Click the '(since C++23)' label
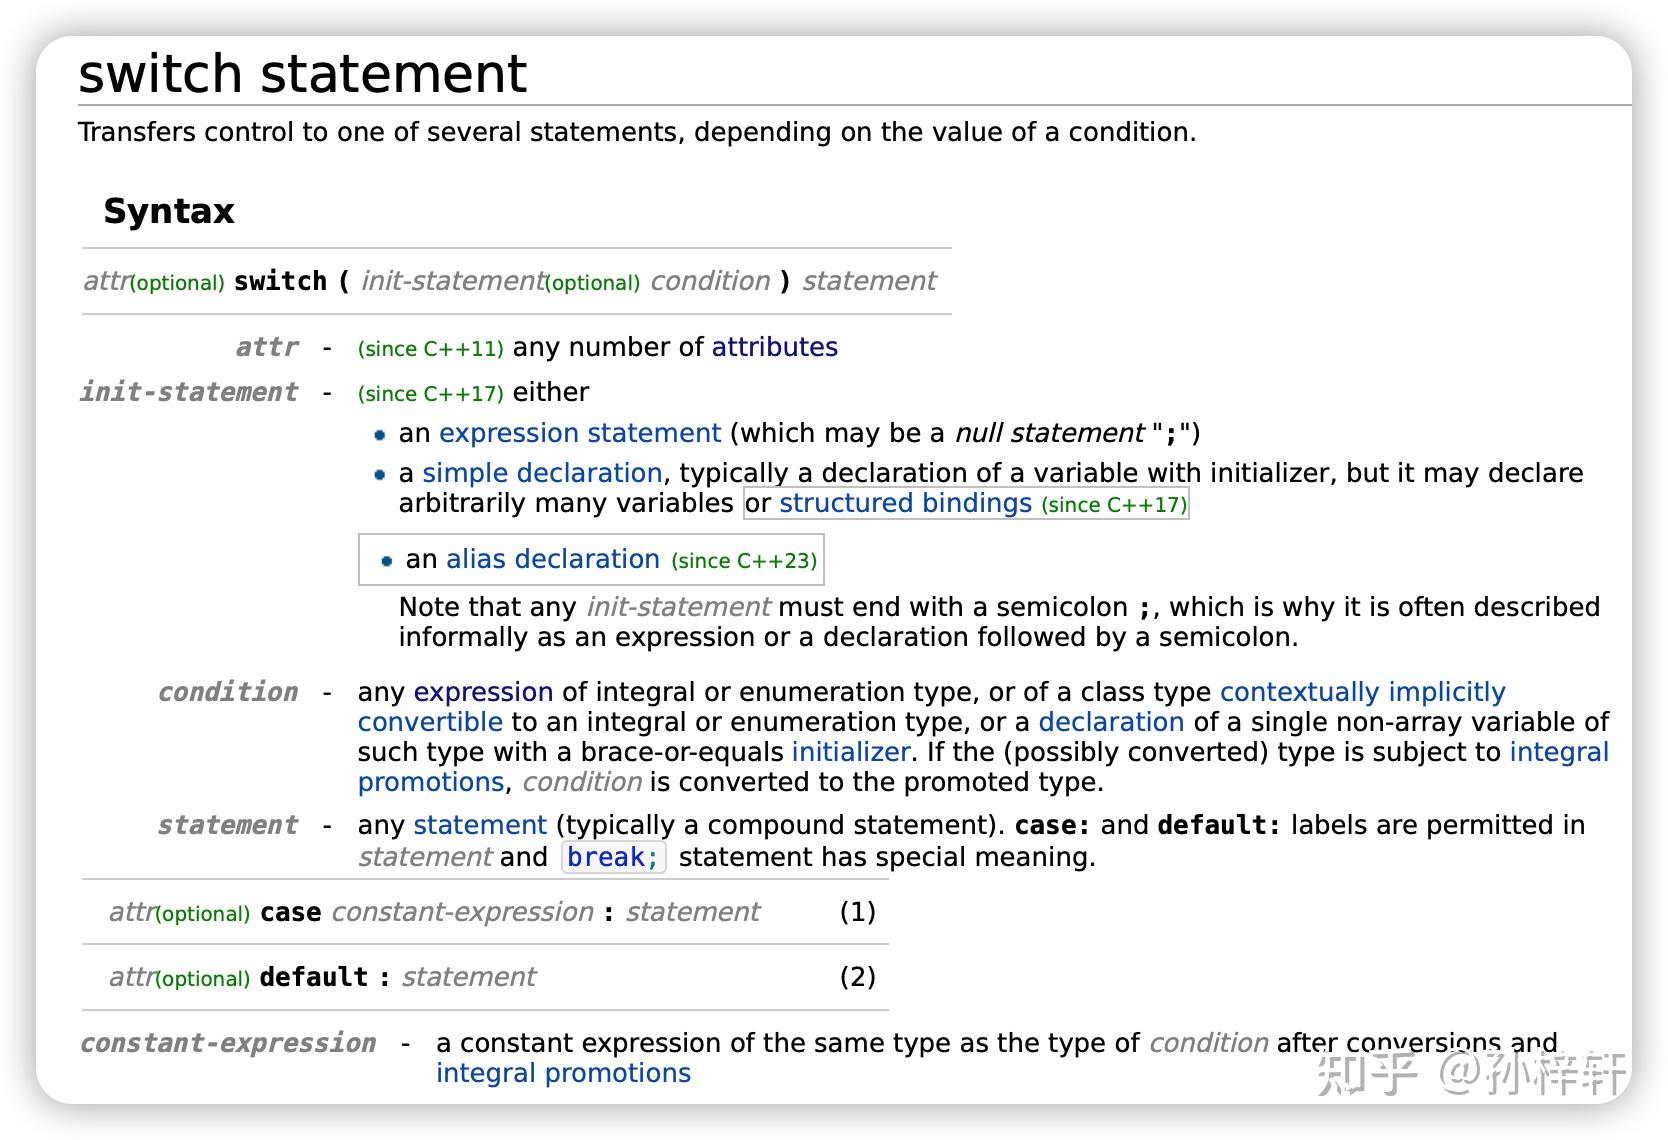This screenshot has height=1140, width=1668. pyautogui.click(x=744, y=561)
